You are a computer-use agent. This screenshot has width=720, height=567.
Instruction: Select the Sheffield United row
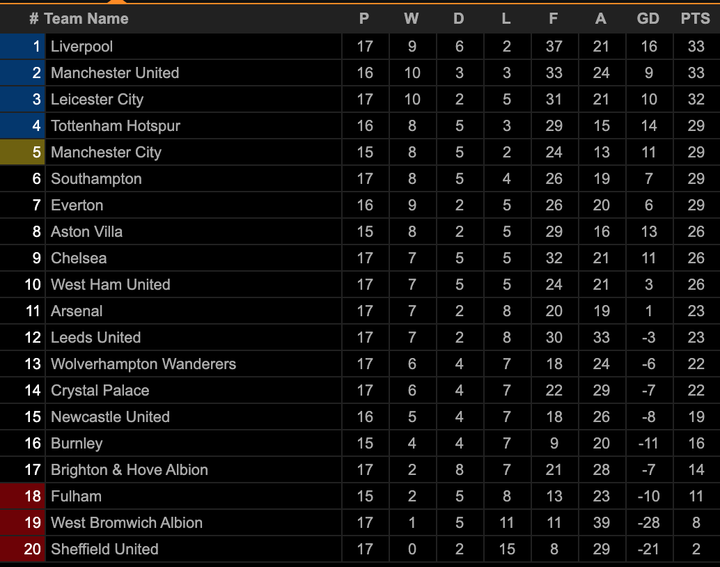click(105, 549)
